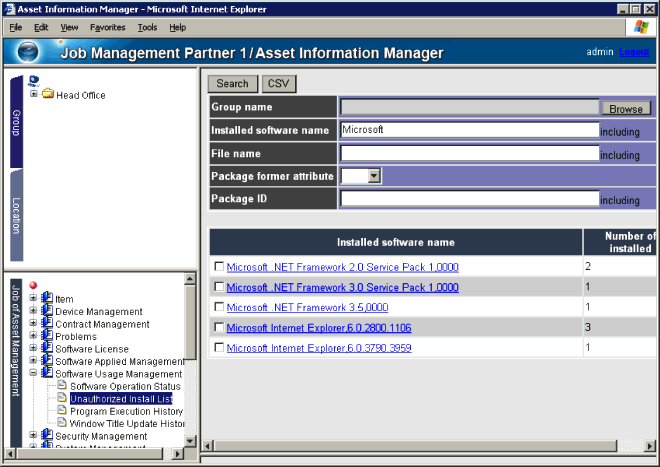Click the File name input field
The height and width of the screenshot is (467, 660).
coord(469,153)
